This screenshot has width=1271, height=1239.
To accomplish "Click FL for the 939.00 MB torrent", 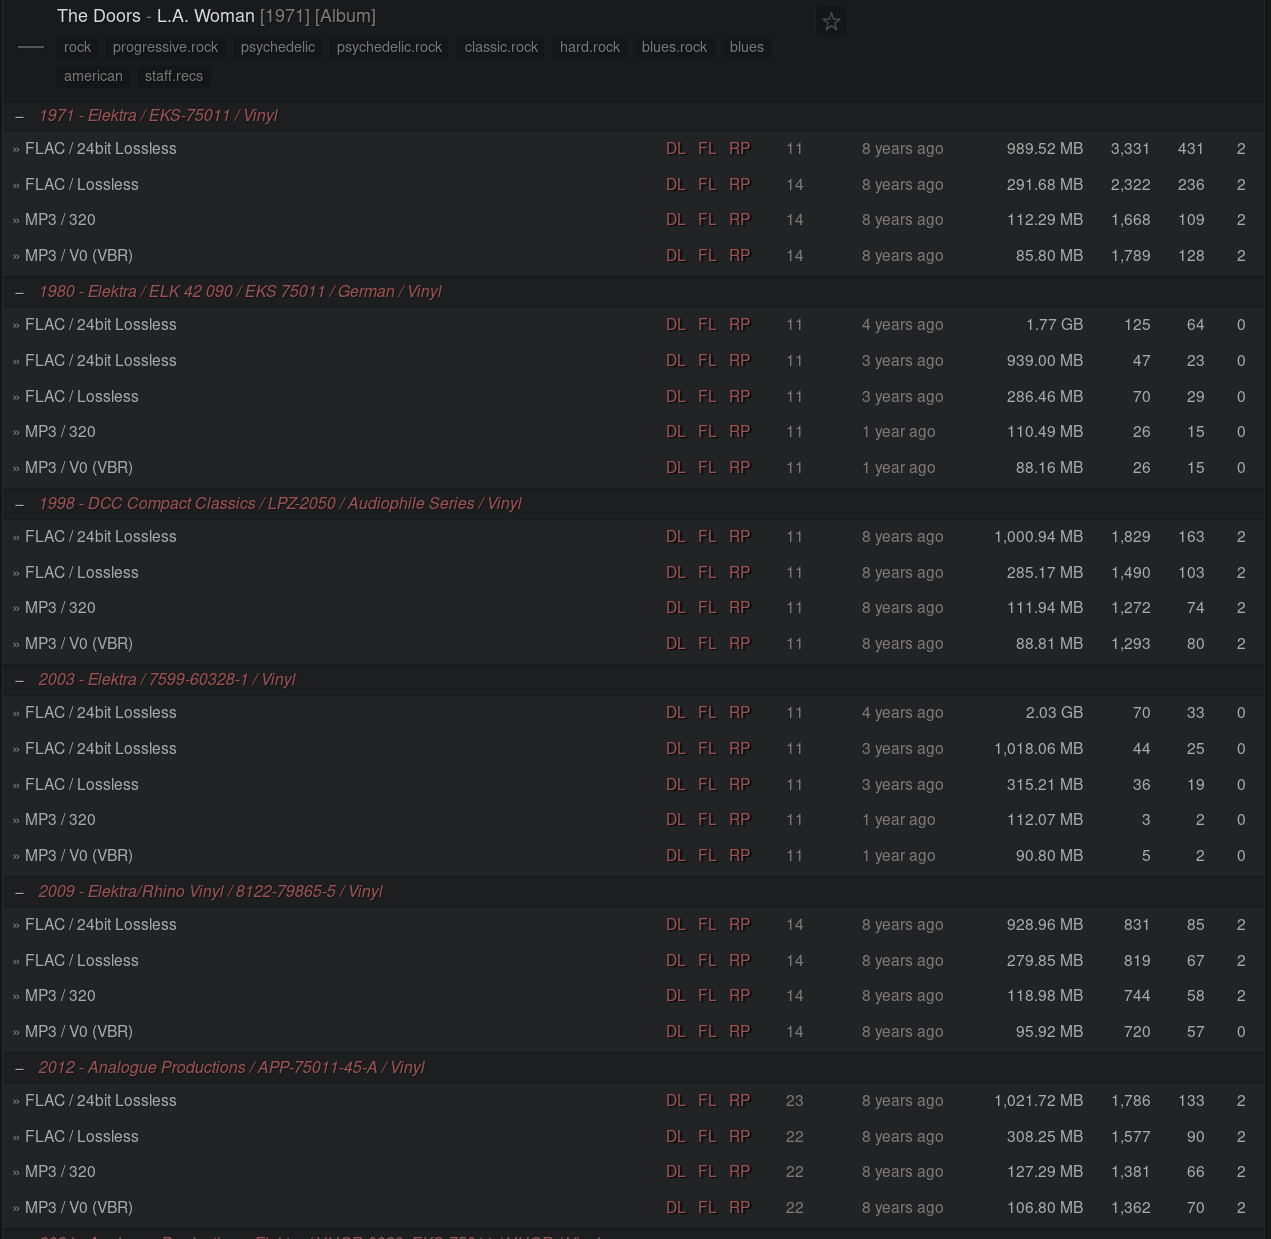I will click(707, 360).
